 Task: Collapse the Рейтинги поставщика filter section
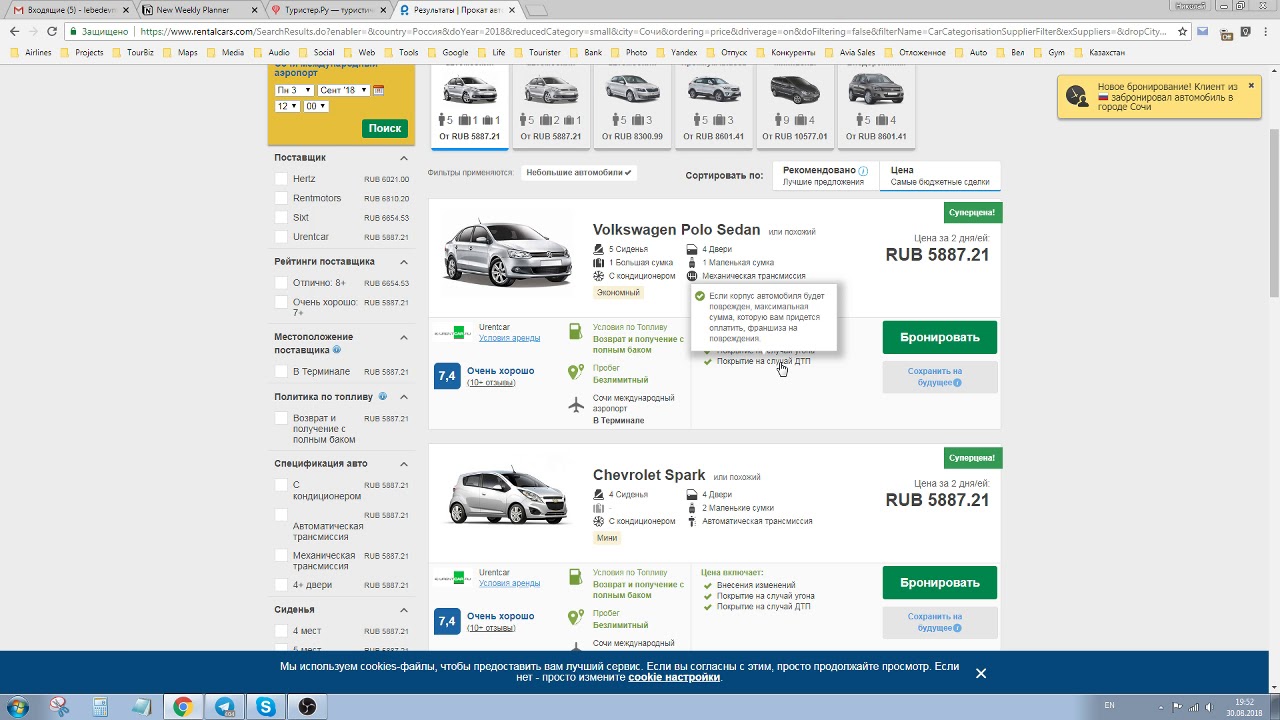(404, 262)
